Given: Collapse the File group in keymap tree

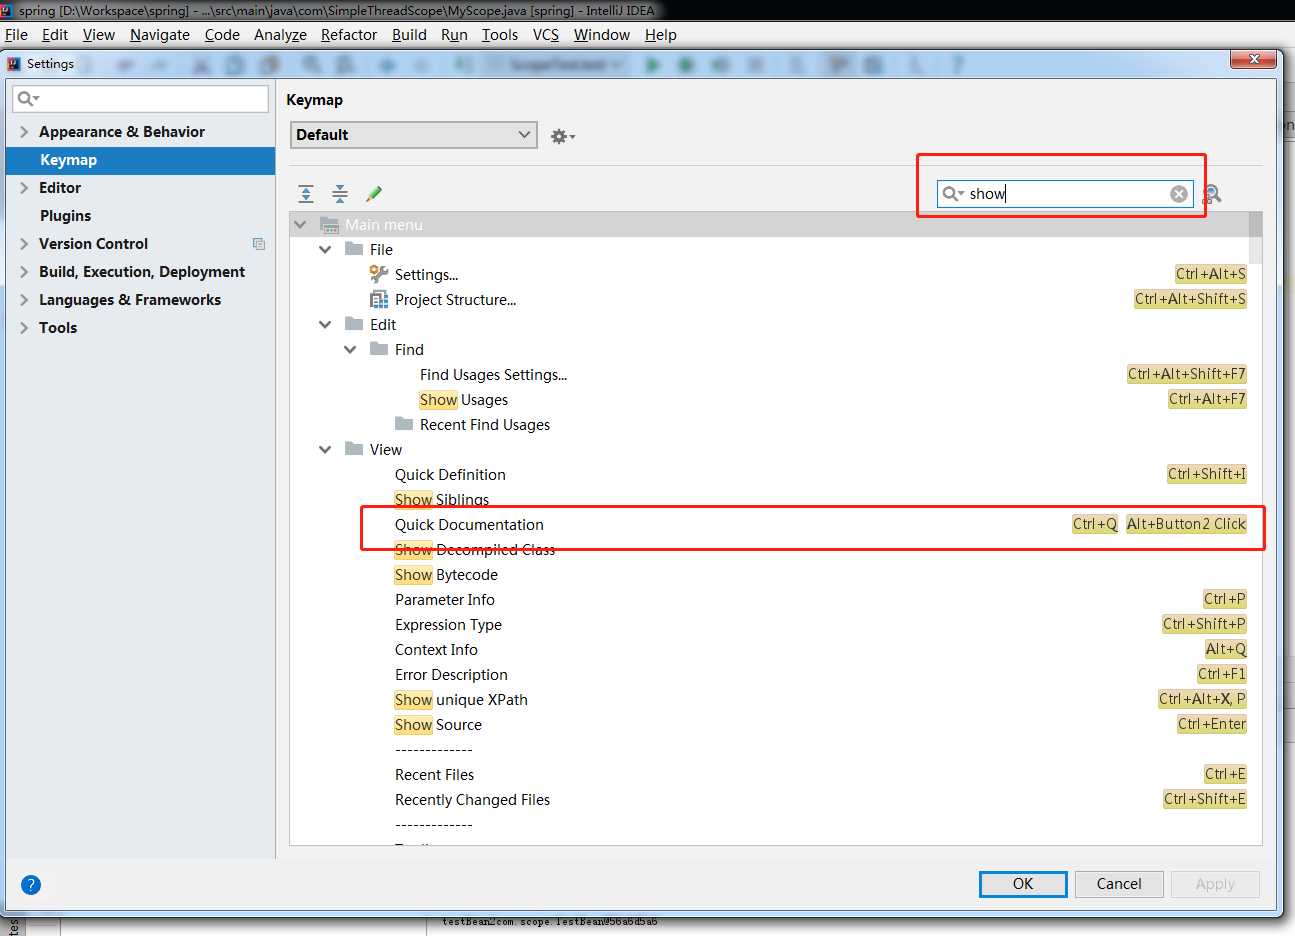Looking at the screenshot, I should point(325,249).
